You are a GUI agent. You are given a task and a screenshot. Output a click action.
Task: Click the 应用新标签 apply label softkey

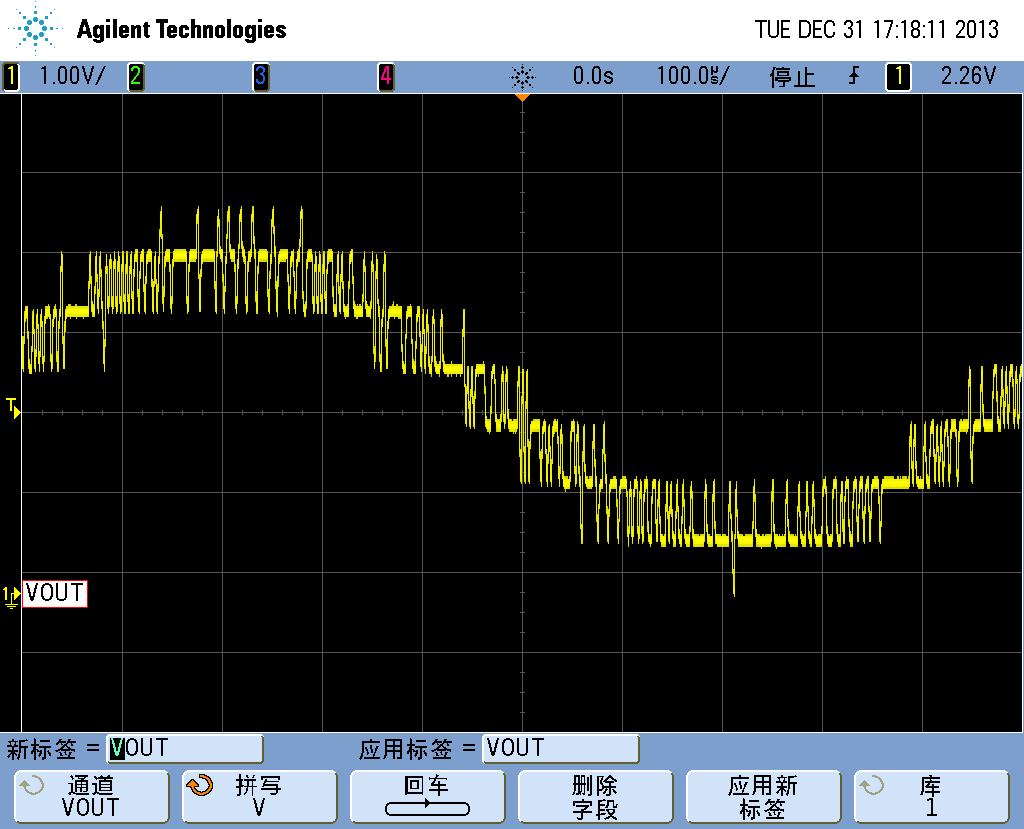(763, 796)
